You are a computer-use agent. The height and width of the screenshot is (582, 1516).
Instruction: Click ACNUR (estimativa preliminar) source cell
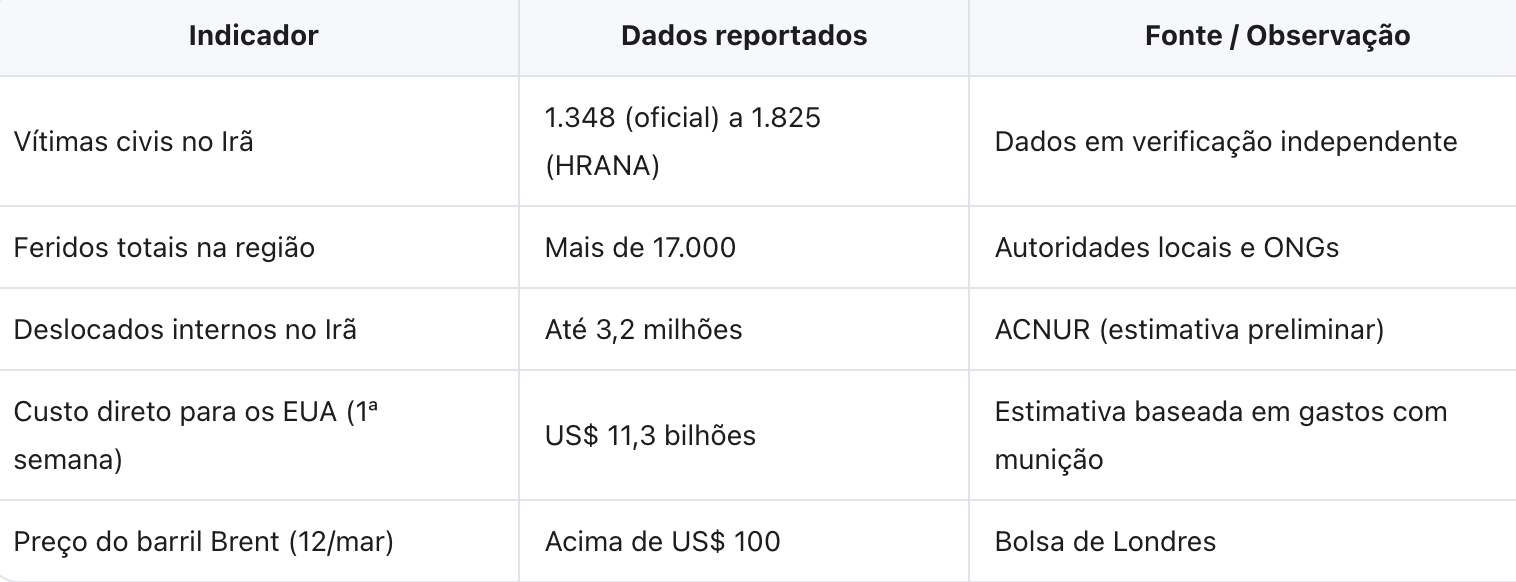pyautogui.click(x=1189, y=329)
